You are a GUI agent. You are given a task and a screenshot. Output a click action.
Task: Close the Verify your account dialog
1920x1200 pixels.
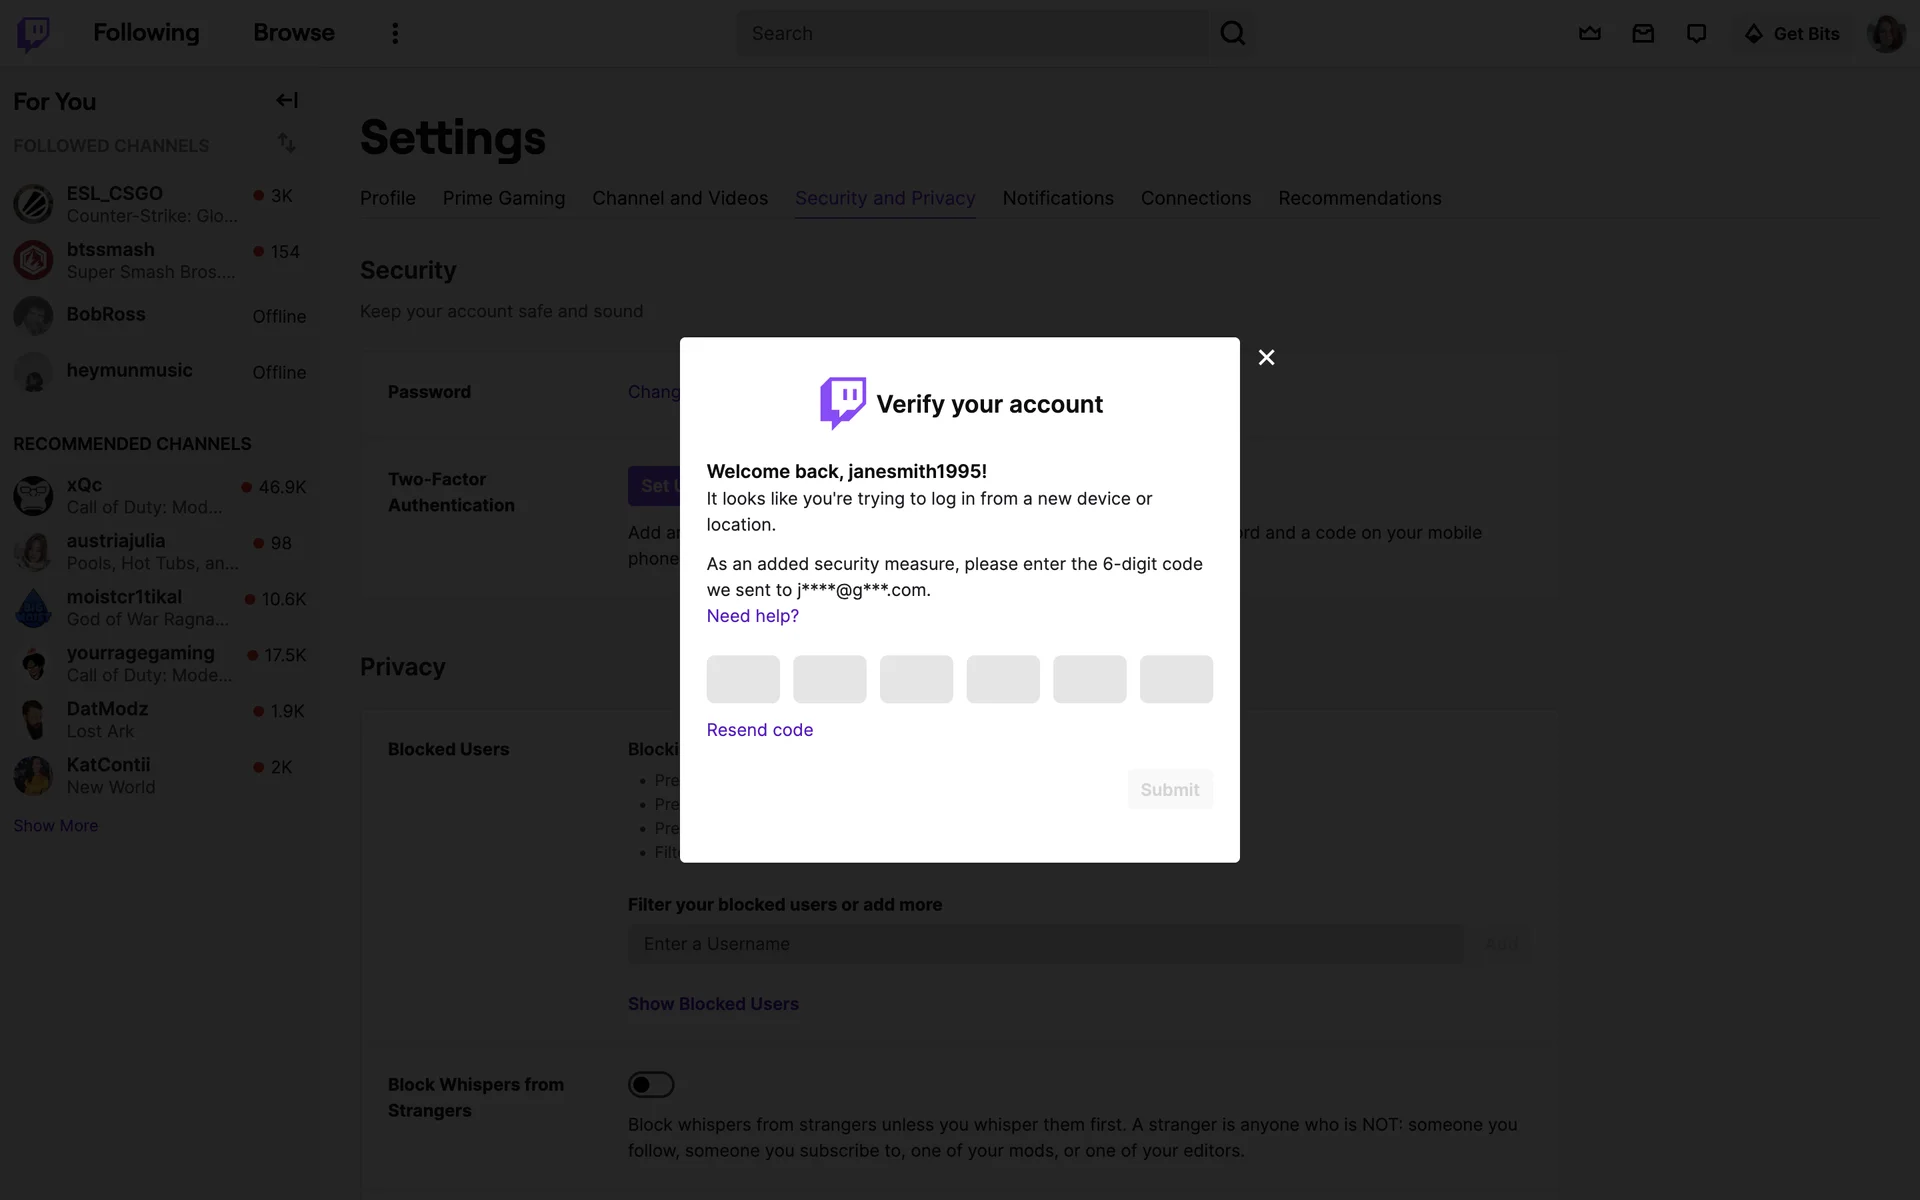(x=1266, y=357)
